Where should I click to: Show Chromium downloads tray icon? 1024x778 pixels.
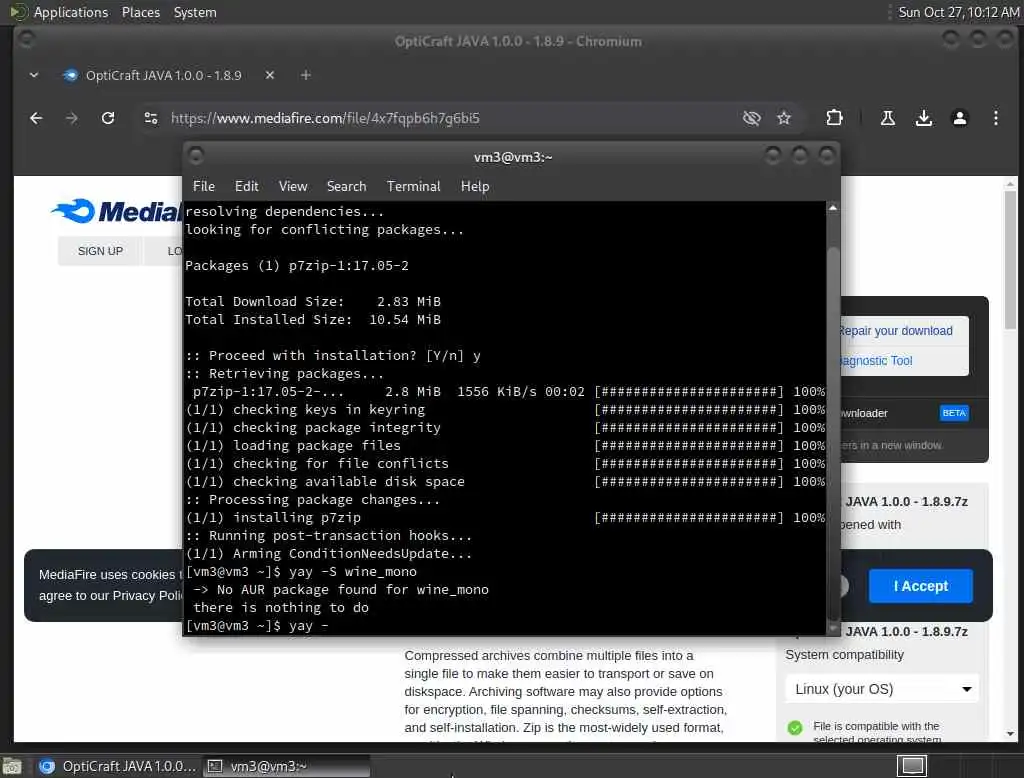pyautogui.click(x=923, y=118)
